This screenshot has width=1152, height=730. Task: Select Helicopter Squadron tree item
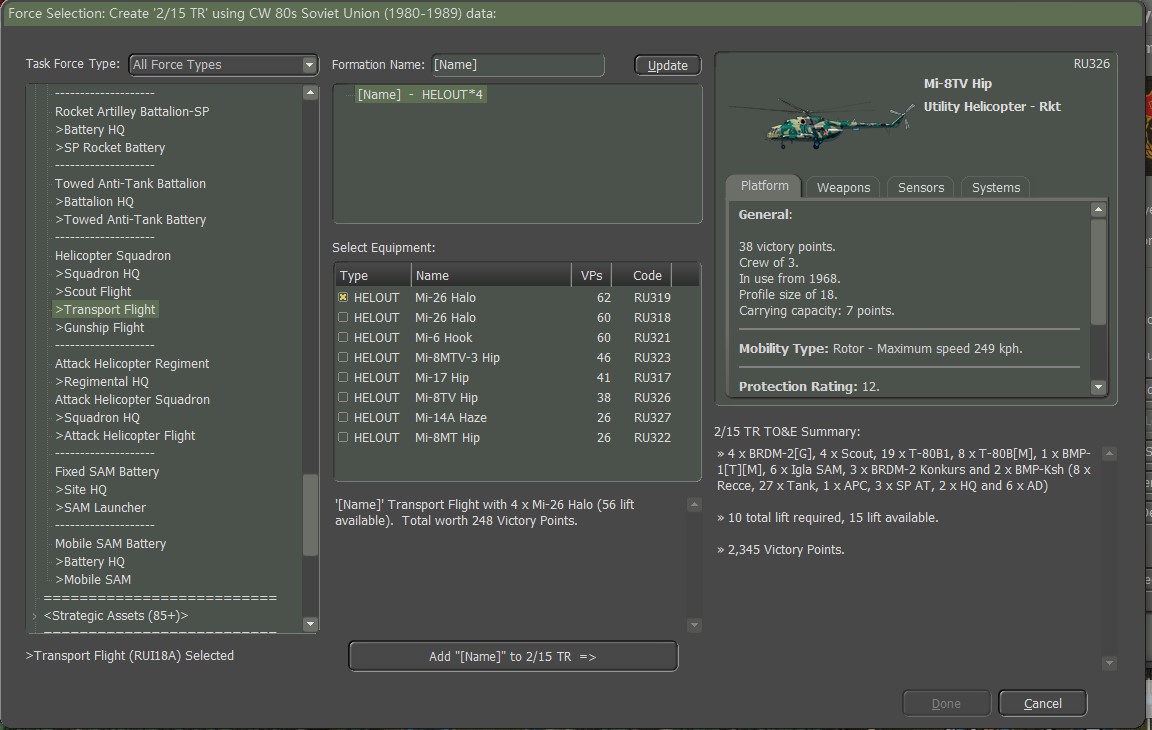point(113,256)
